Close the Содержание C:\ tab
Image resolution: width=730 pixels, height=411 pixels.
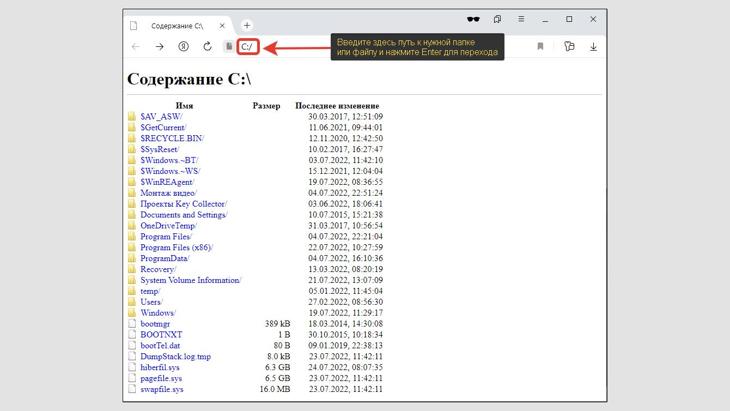click(x=222, y=26)
